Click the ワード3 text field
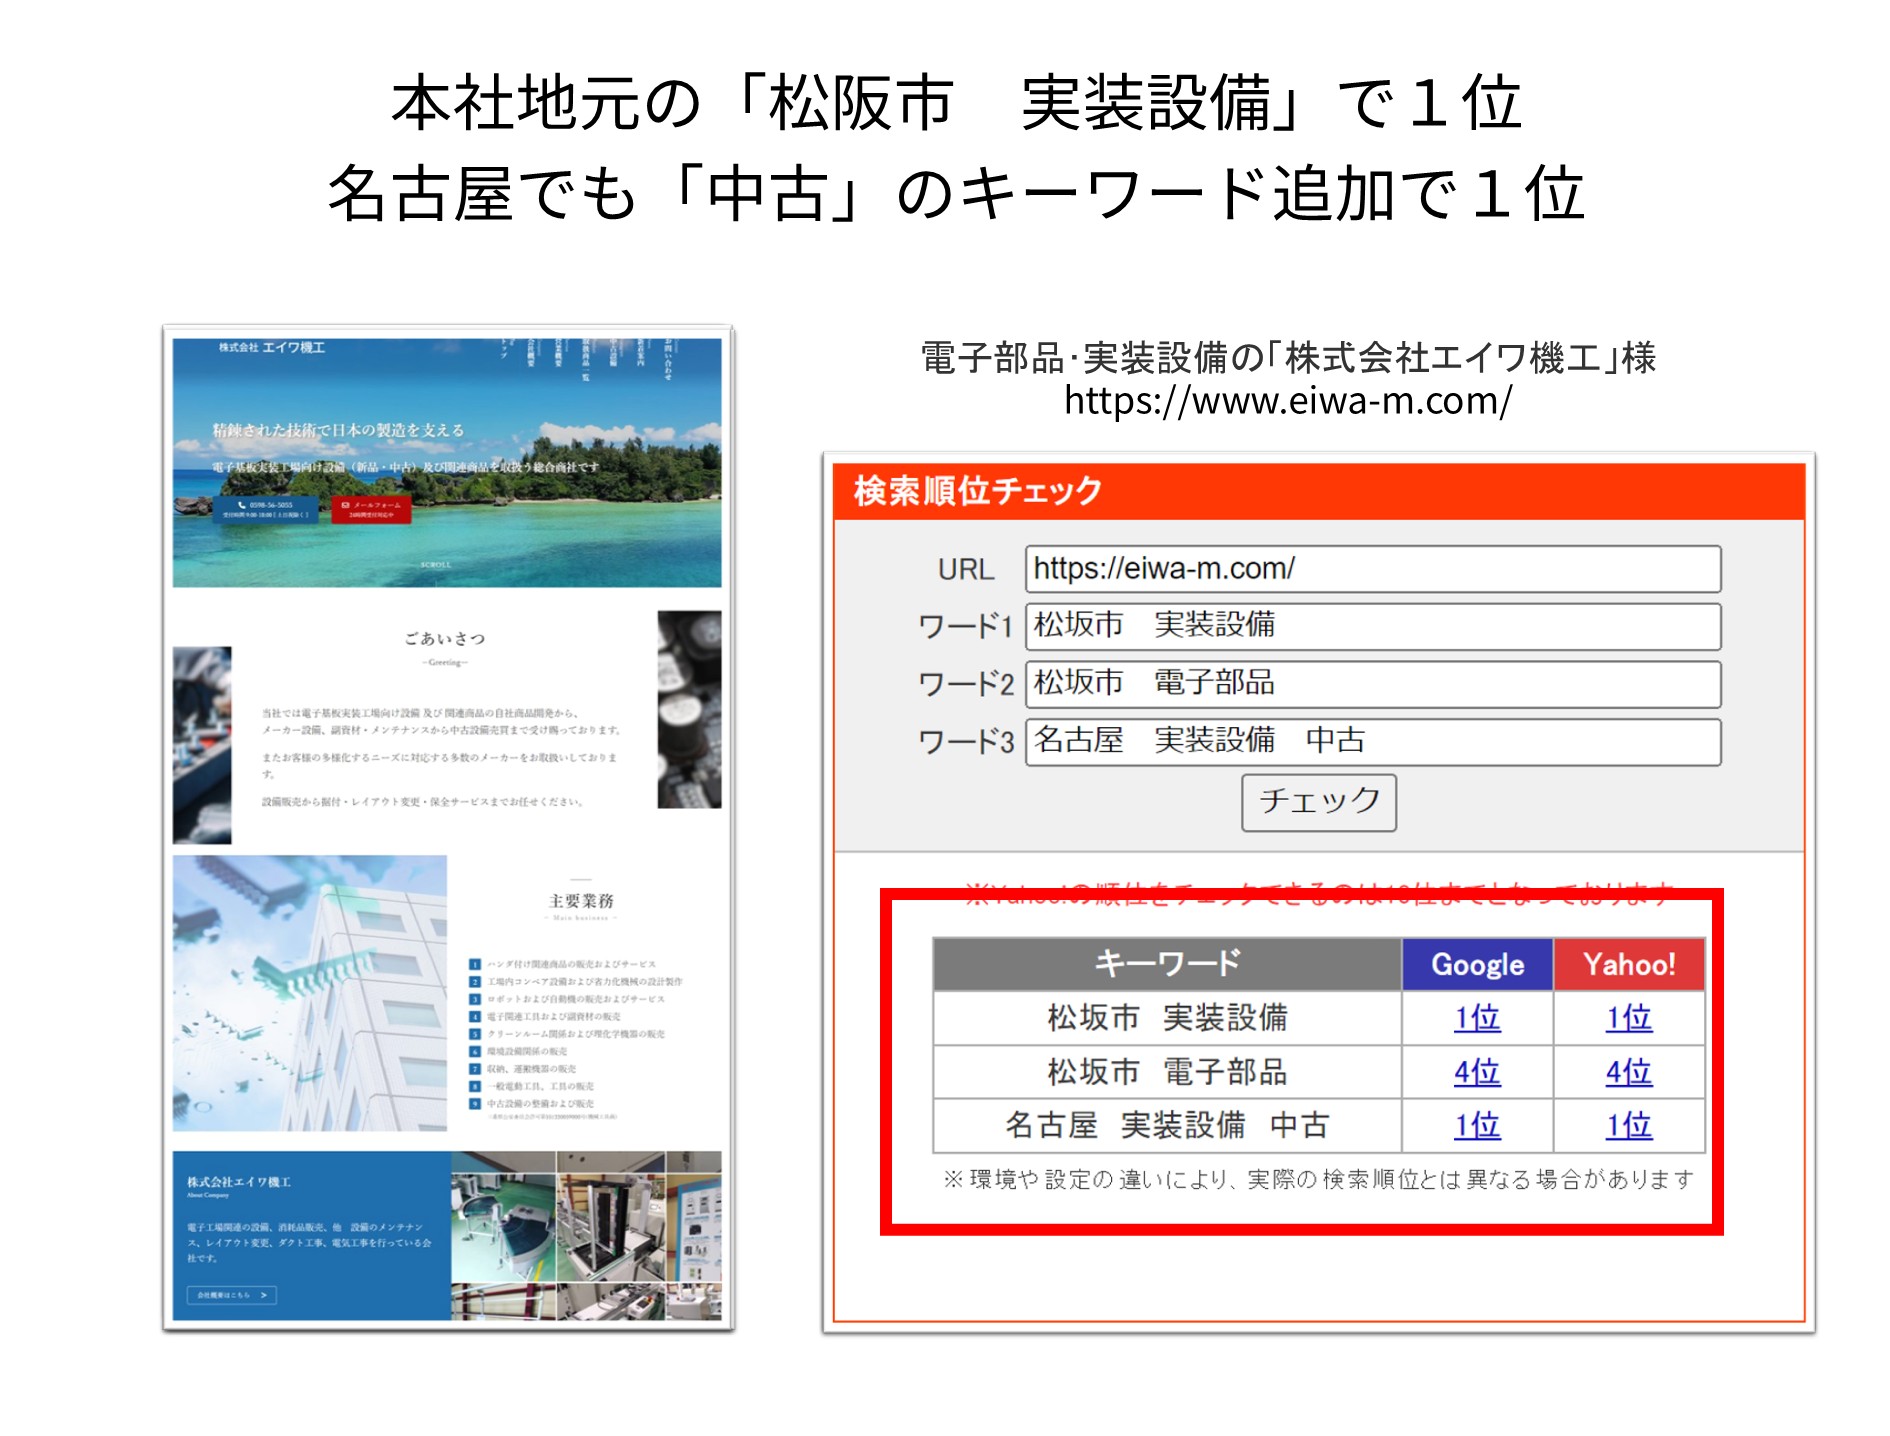 pyautogui.click(x=1372, y=741)
